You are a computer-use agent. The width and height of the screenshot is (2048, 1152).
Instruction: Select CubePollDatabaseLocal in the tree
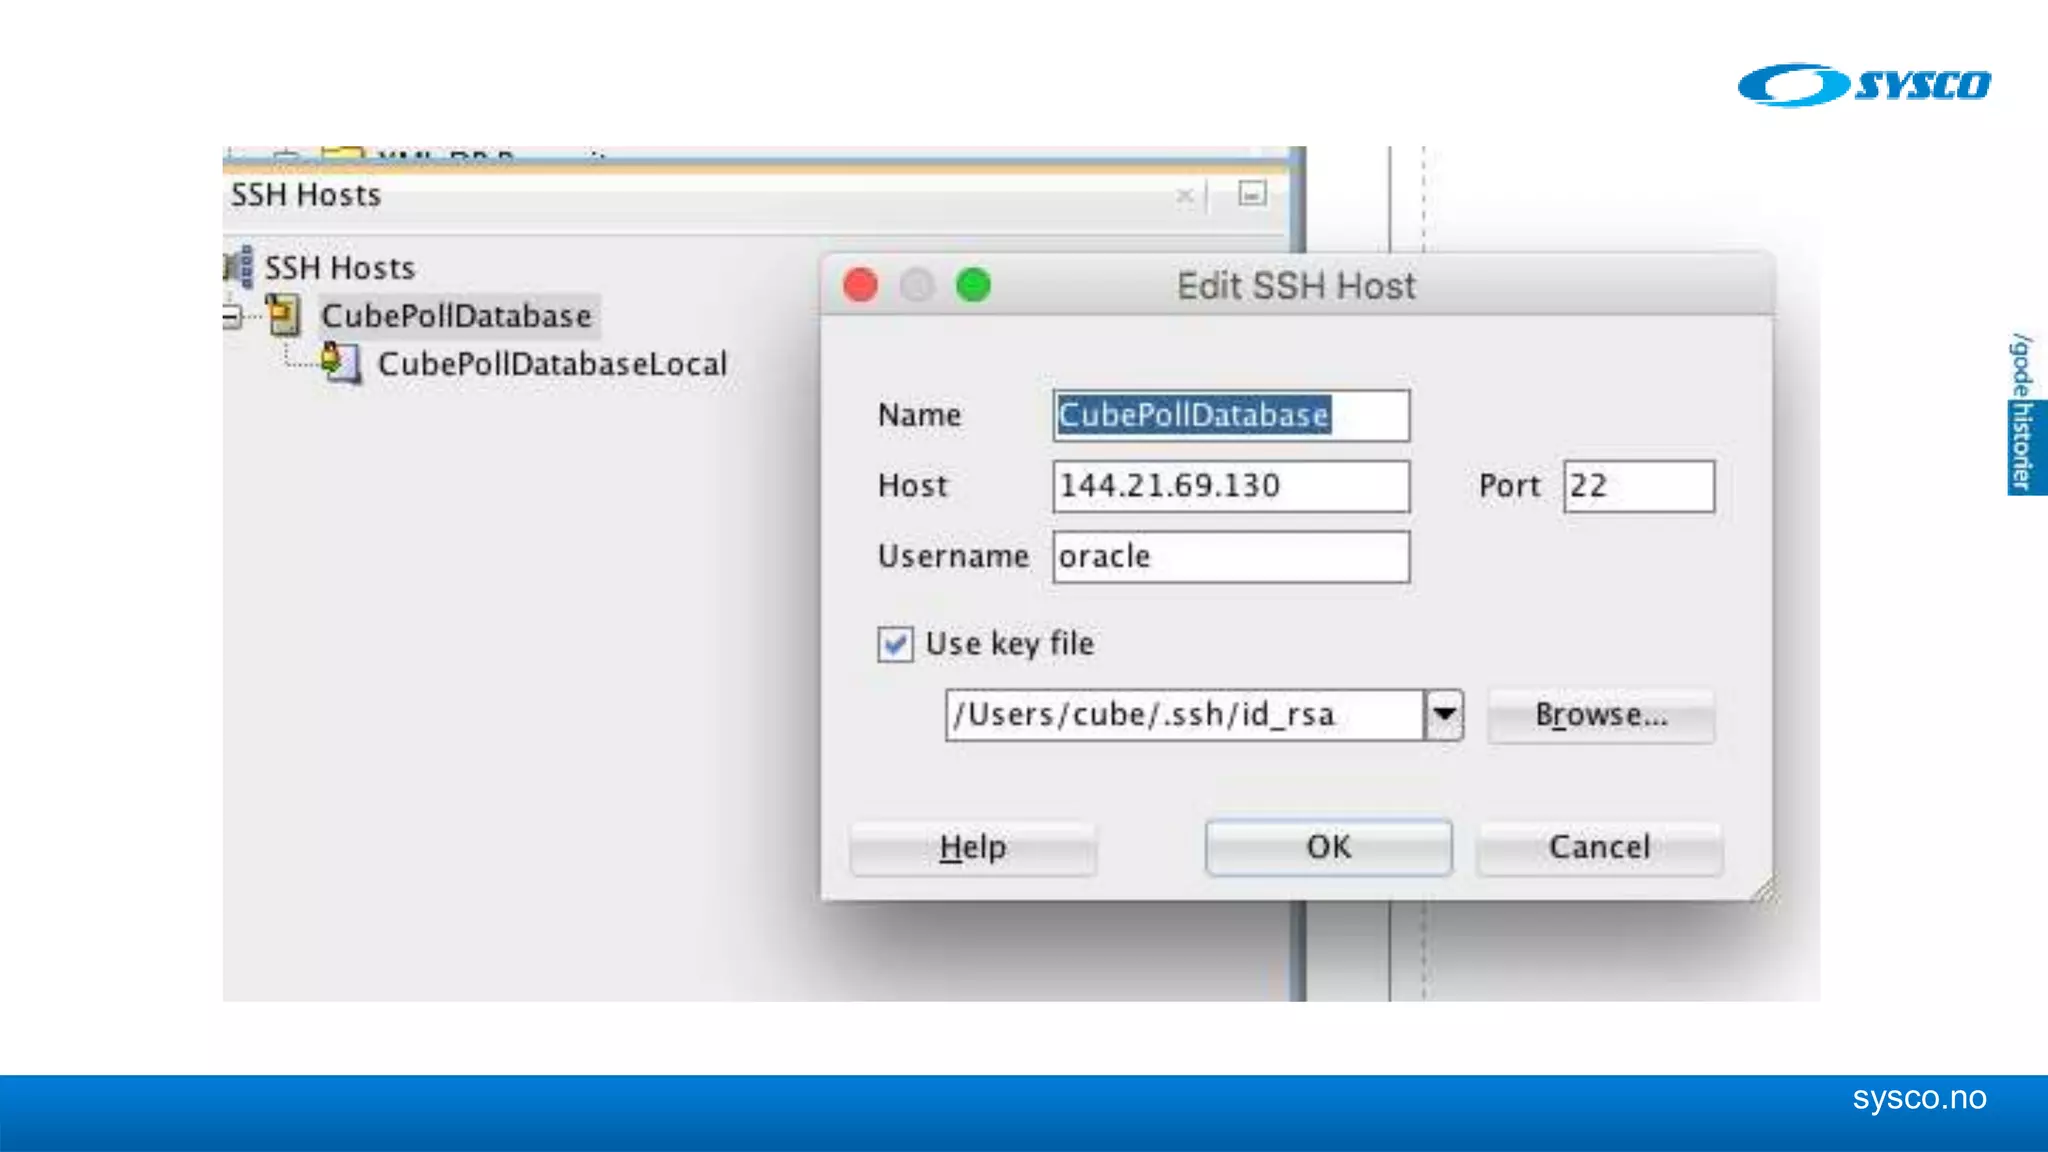point(552,364)
